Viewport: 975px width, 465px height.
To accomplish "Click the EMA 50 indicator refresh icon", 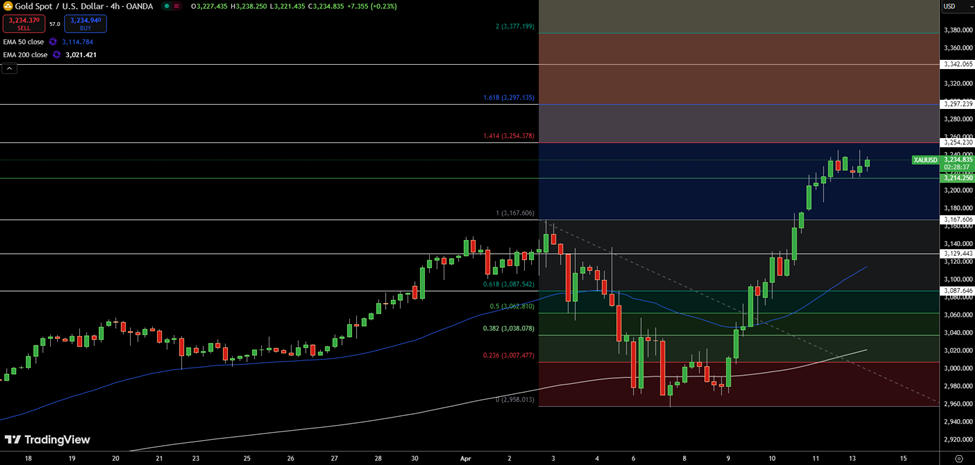I will [x=52, y=42].
